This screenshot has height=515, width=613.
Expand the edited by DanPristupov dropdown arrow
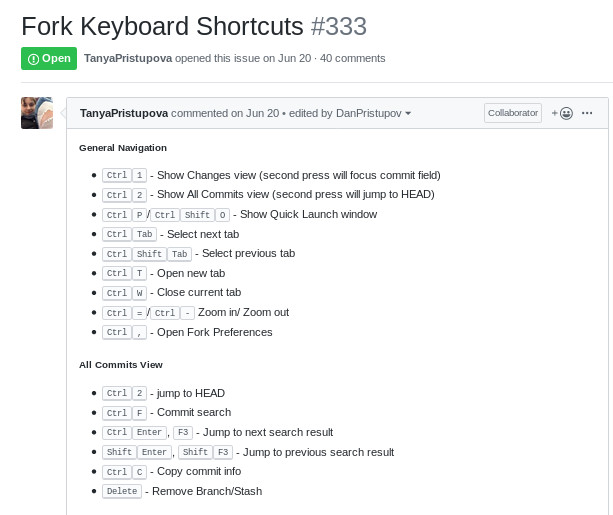pyautogui.click(x=408, y=113)
